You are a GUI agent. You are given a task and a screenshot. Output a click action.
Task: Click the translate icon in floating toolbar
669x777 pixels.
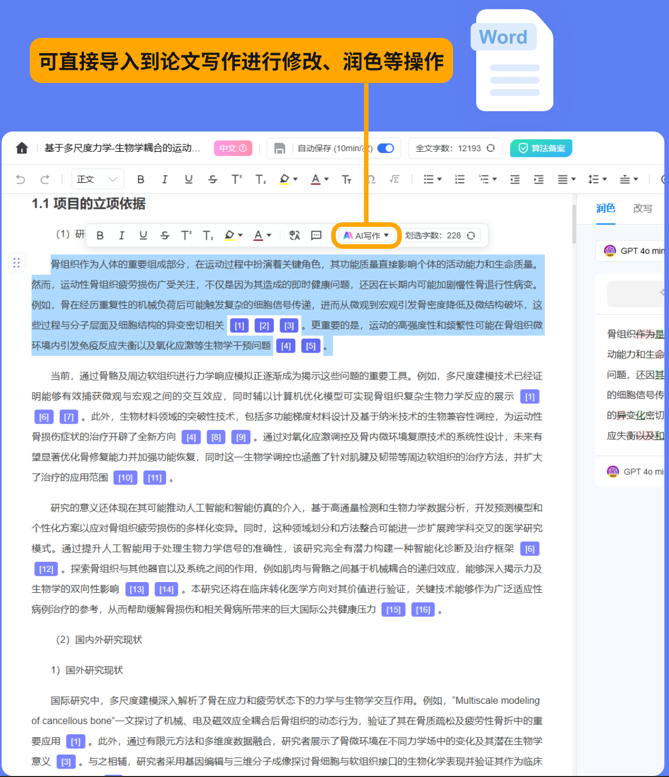(x=294, y=235)
